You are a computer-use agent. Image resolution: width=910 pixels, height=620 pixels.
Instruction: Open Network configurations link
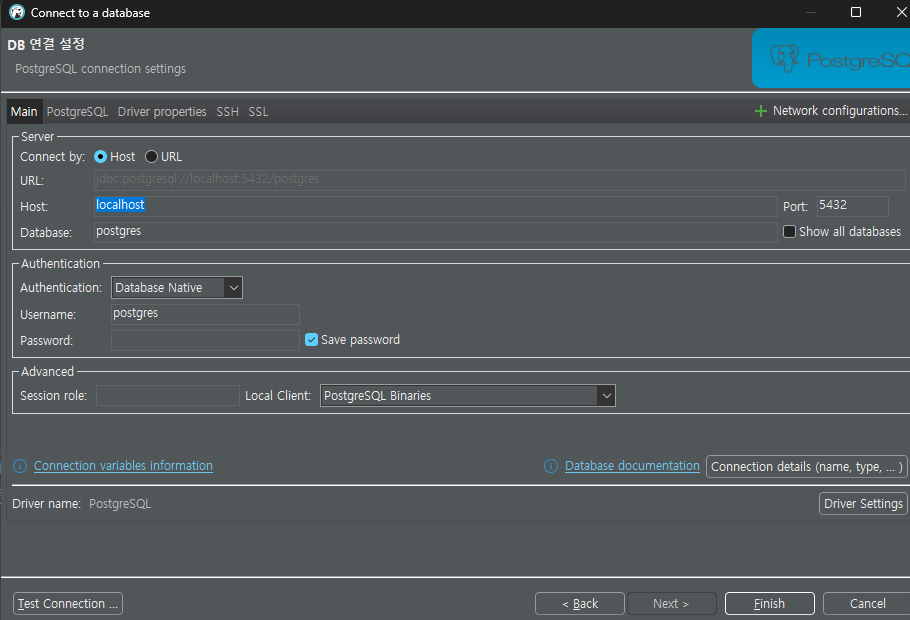point(839,111)
